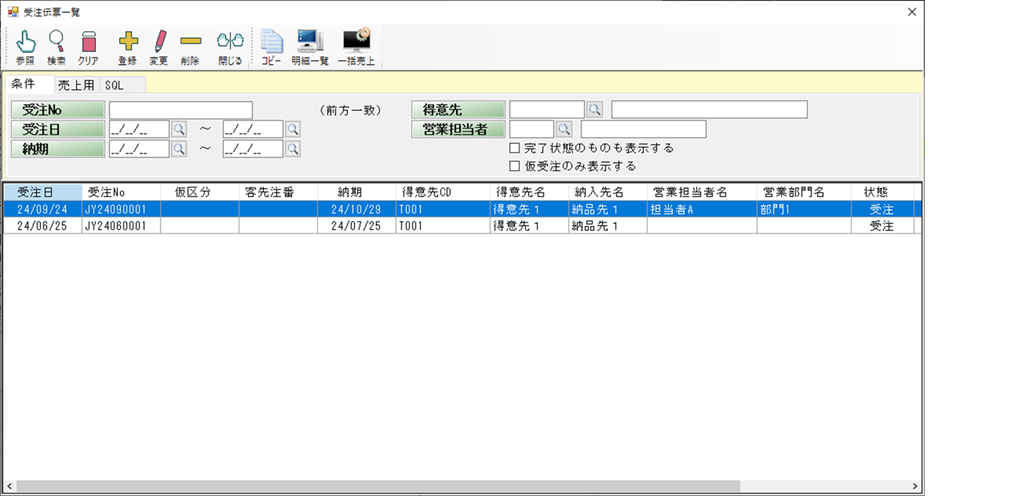Image resolution: width=1022 pixels, height=496 pixels.
Task: Click the クリア (clear) eraser icon
Action: click(x=88, y=42)
